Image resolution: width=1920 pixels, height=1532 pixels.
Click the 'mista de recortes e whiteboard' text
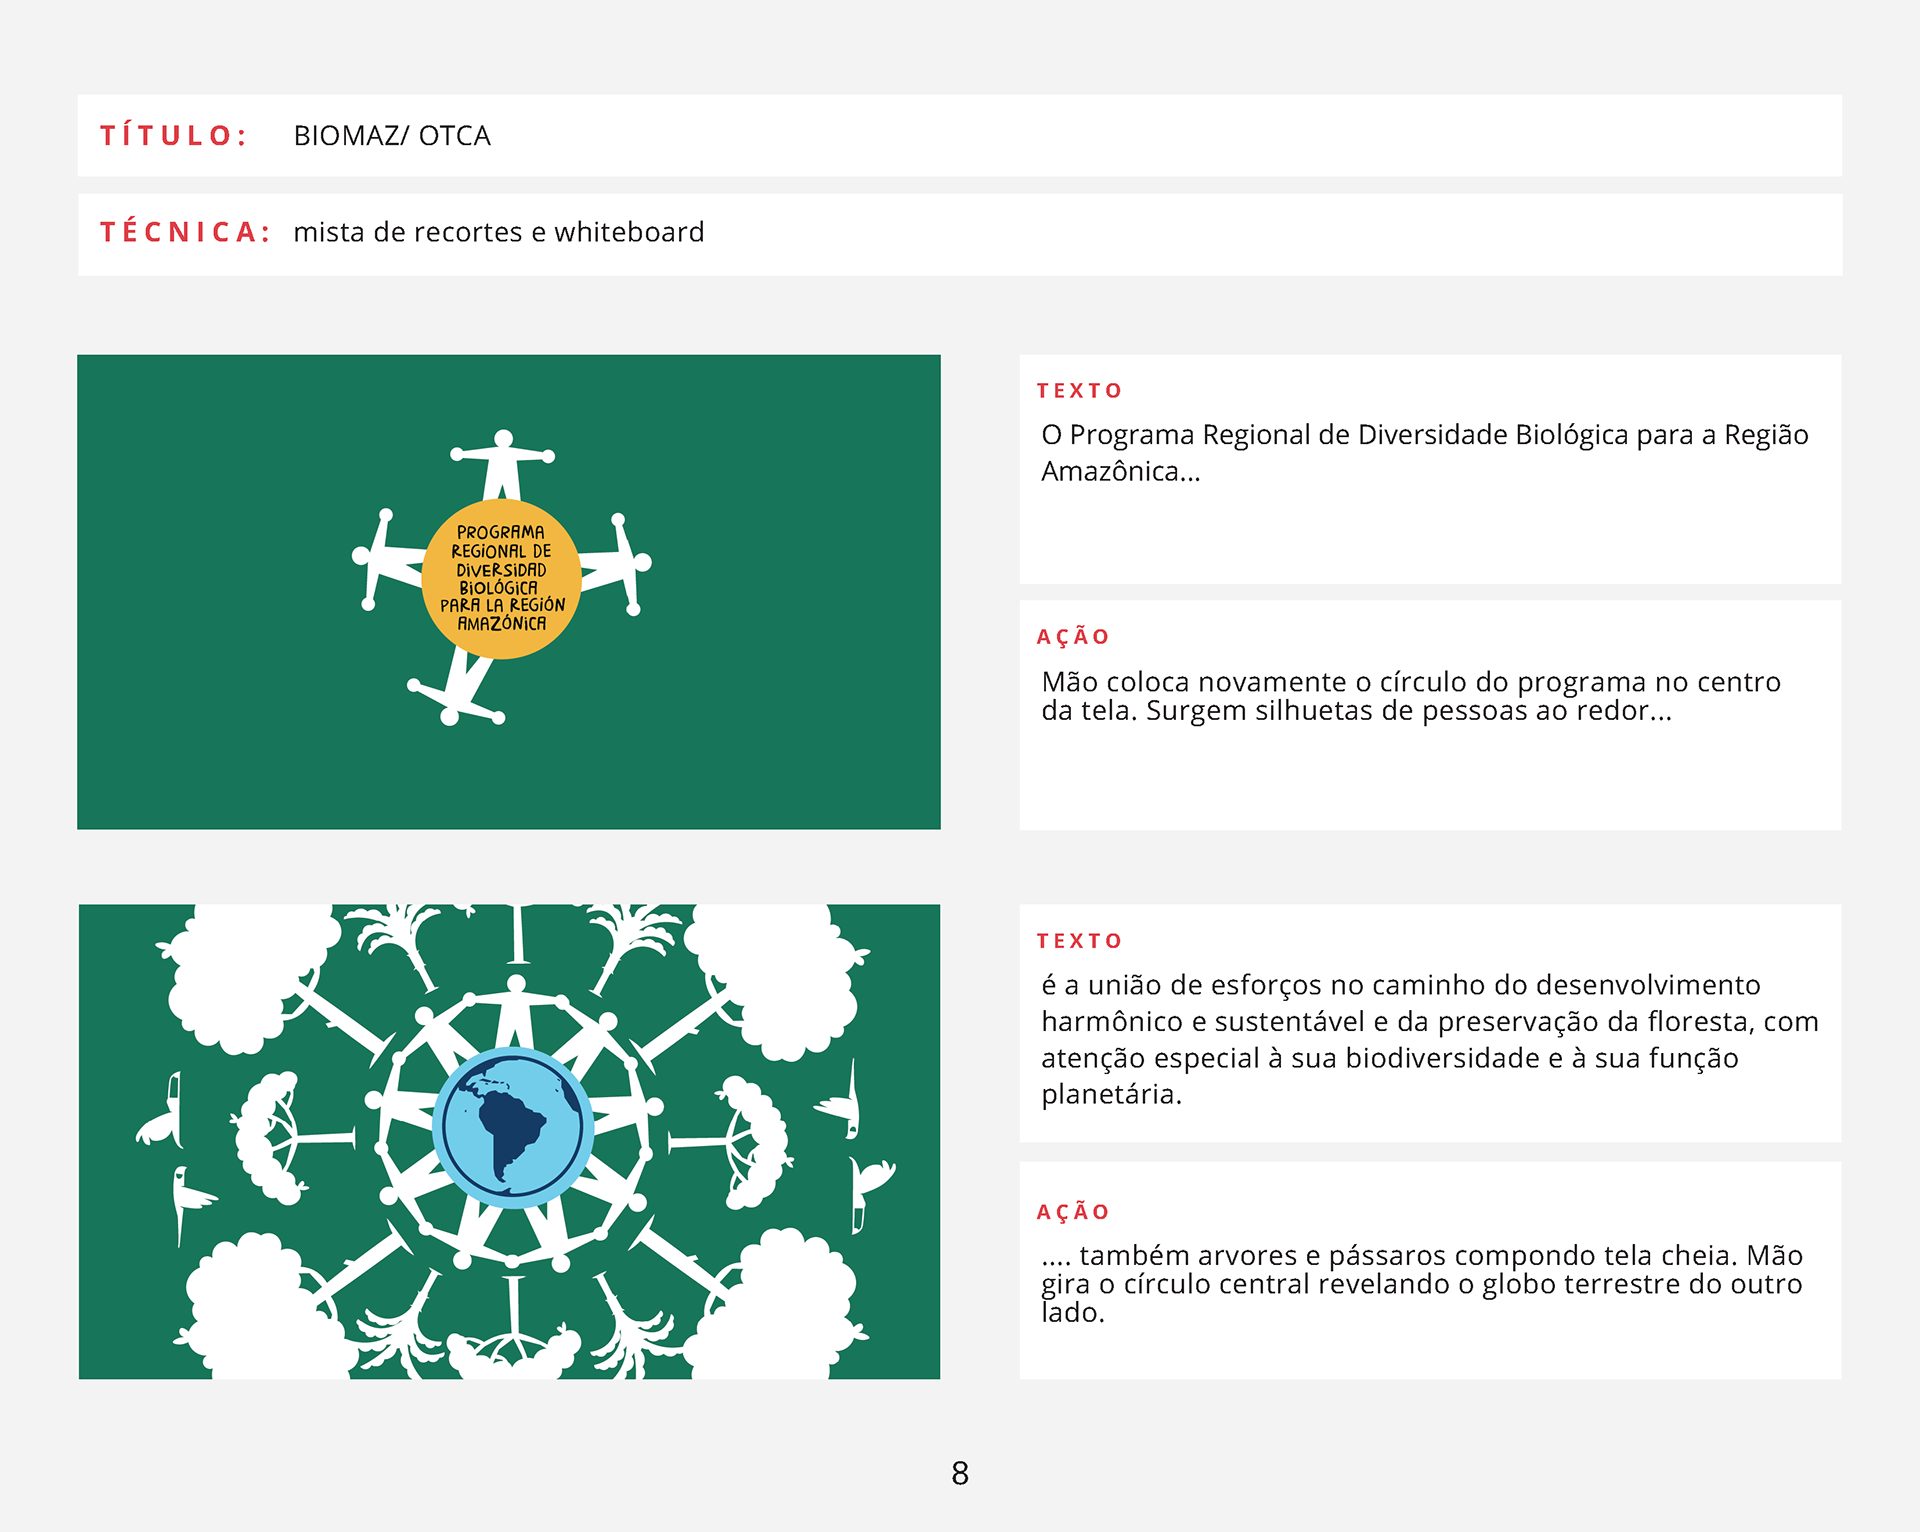coord(498,232)
